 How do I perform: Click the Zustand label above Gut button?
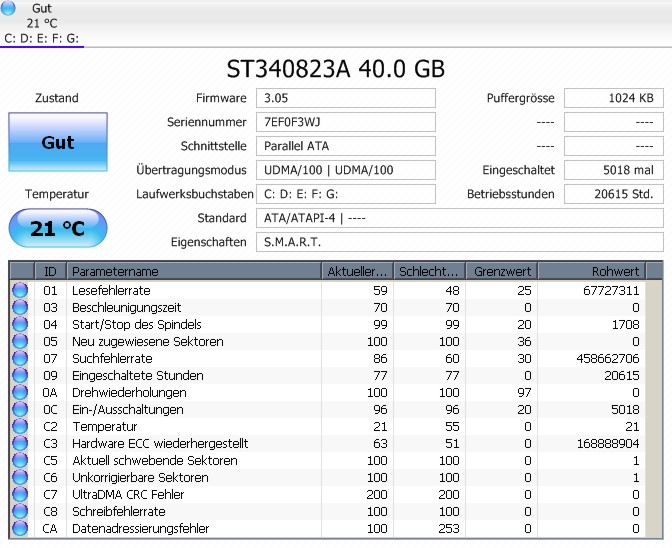pyautogui.click(x=57, y=98)
